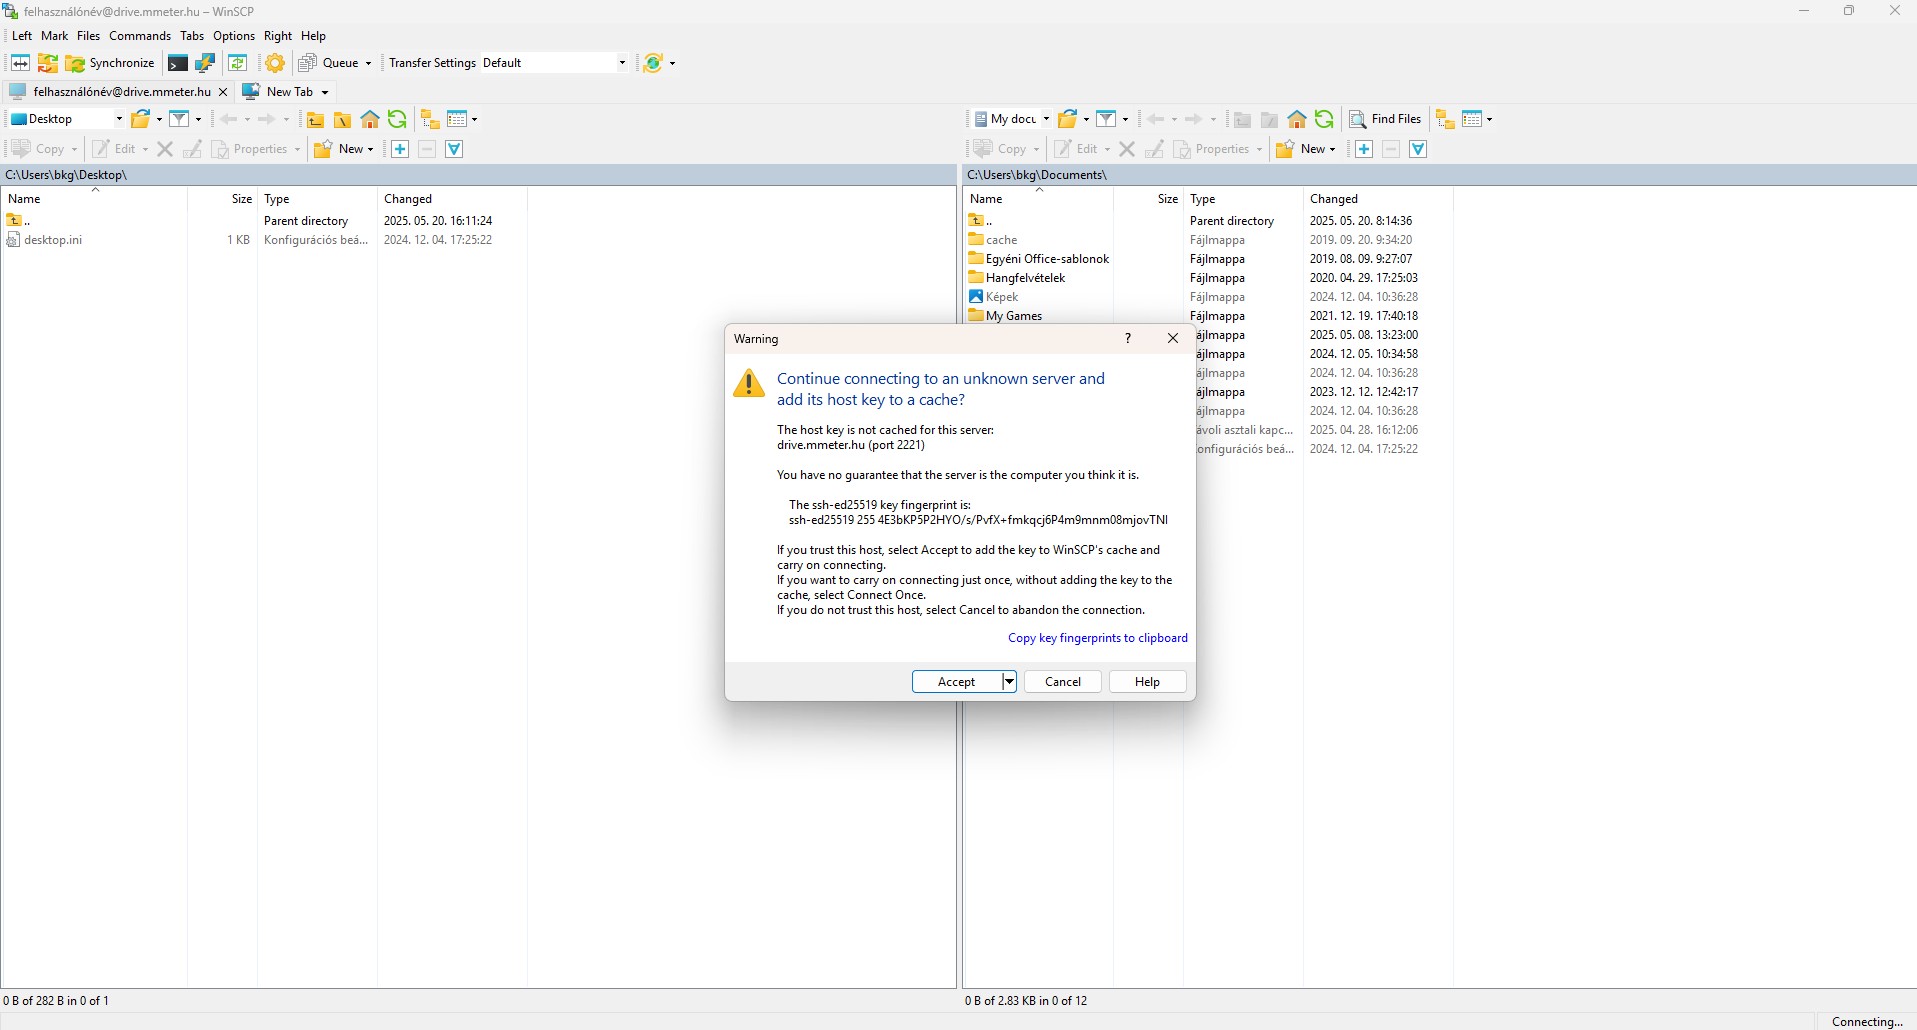Screen dimensions: 1917x1030
Task: Open Transfer Settings Default combo box
Action: click(x=554, y=63)
